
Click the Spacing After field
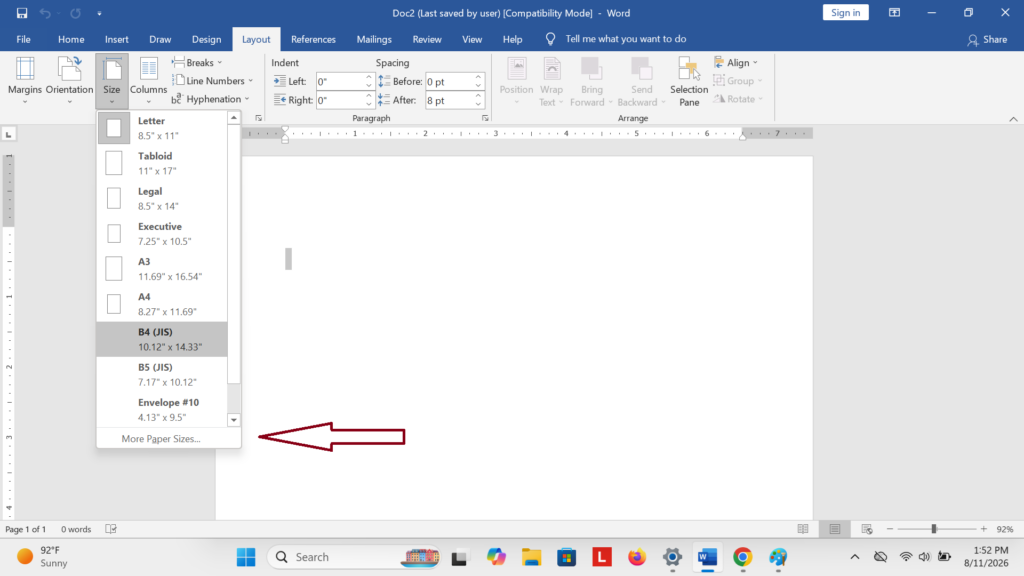(449, 100)
